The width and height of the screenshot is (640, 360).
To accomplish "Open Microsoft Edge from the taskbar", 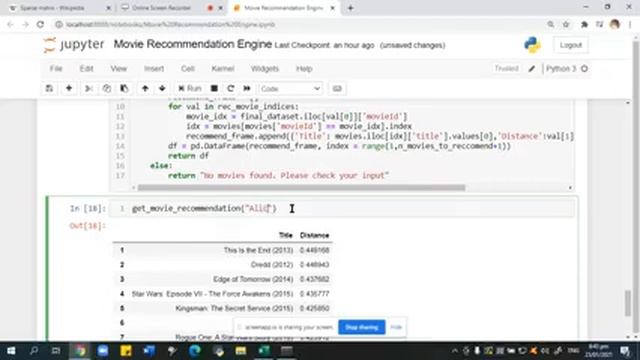I will tap(195, 351).
